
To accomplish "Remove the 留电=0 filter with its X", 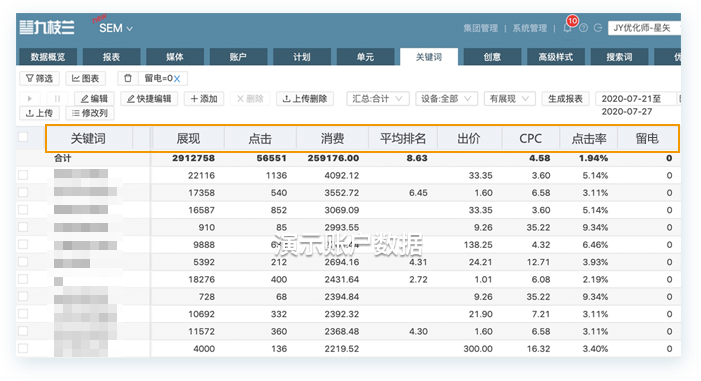I will pyautogui.click(x=177, y=79).
